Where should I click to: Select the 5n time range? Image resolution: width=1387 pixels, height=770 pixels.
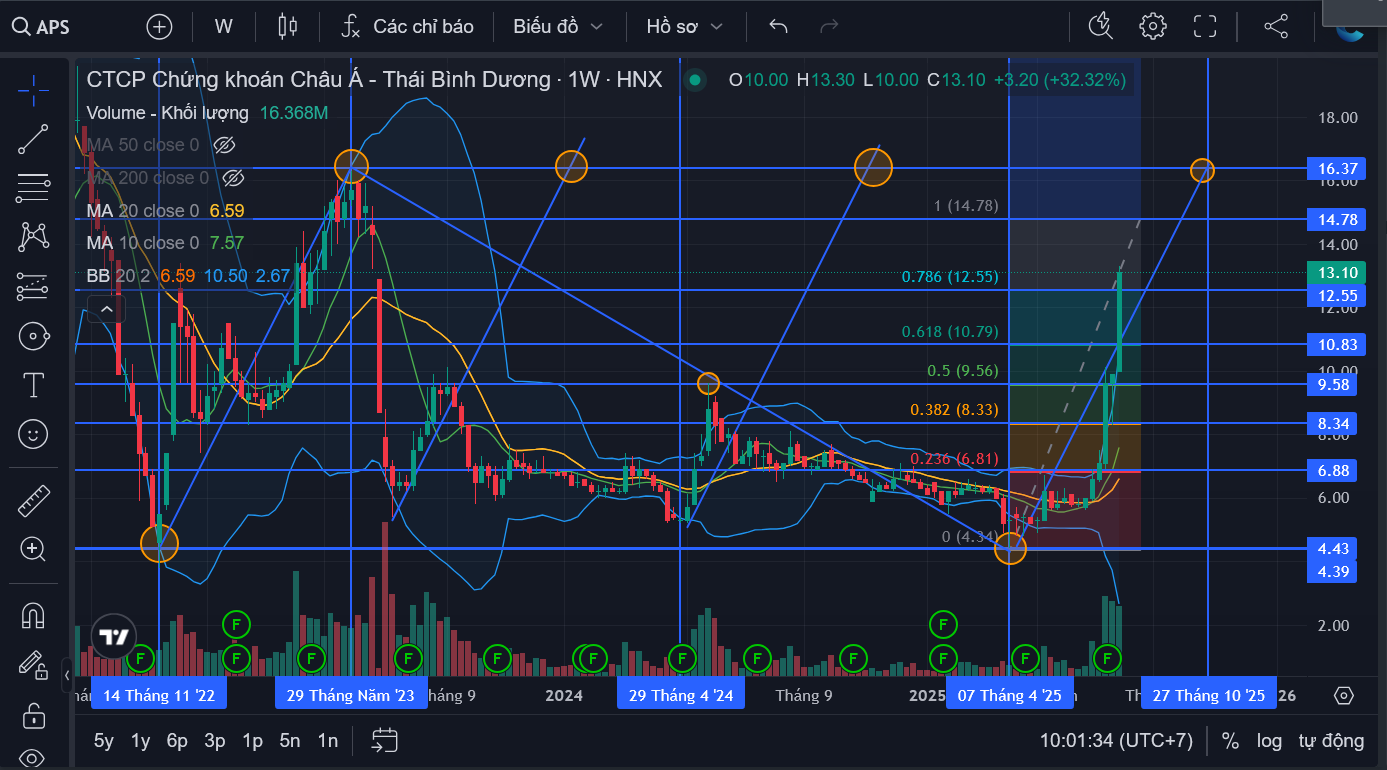tap(290, 741)
